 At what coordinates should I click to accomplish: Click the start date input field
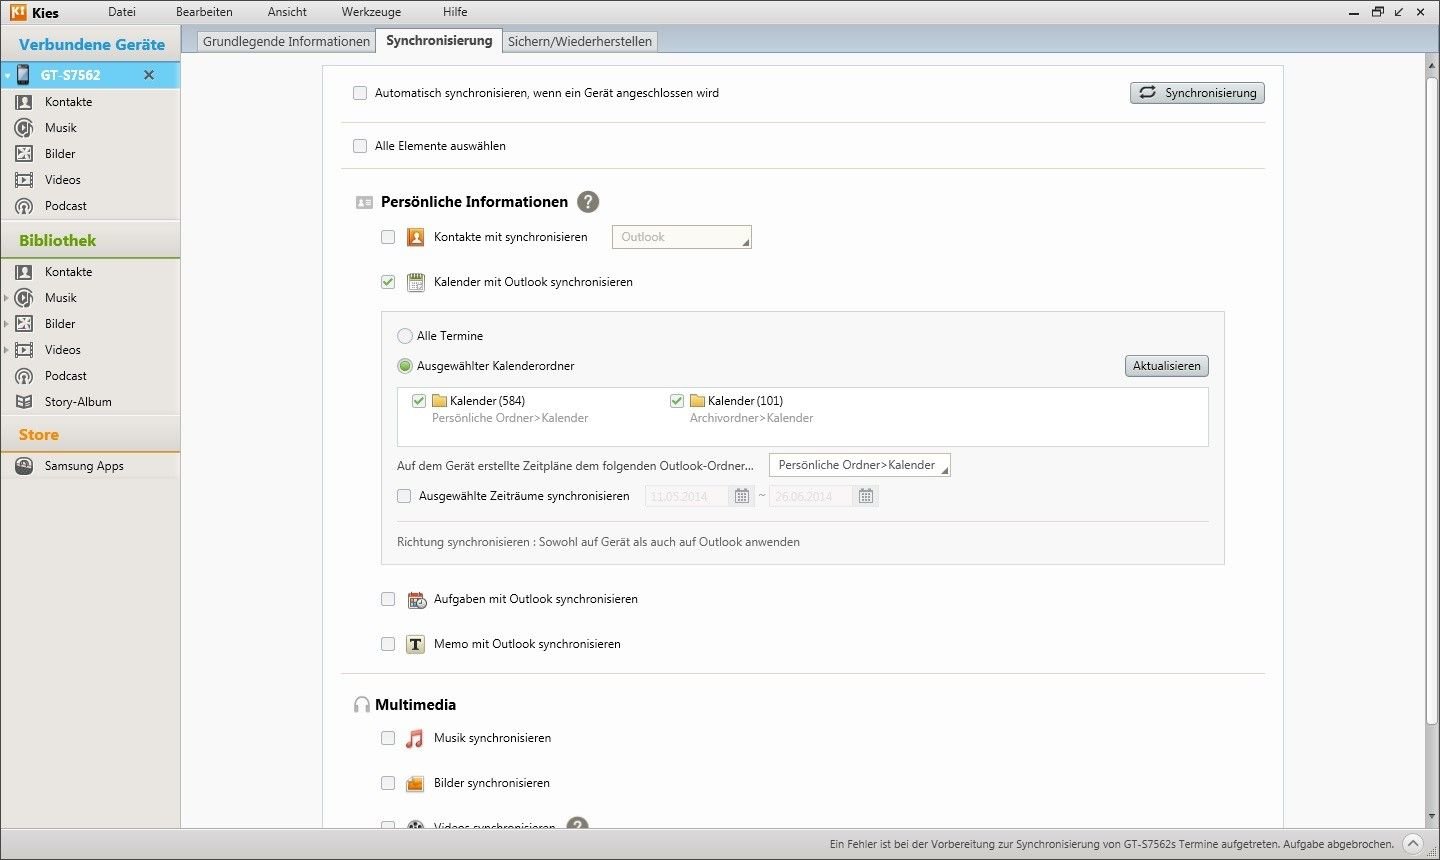point(687,496)
